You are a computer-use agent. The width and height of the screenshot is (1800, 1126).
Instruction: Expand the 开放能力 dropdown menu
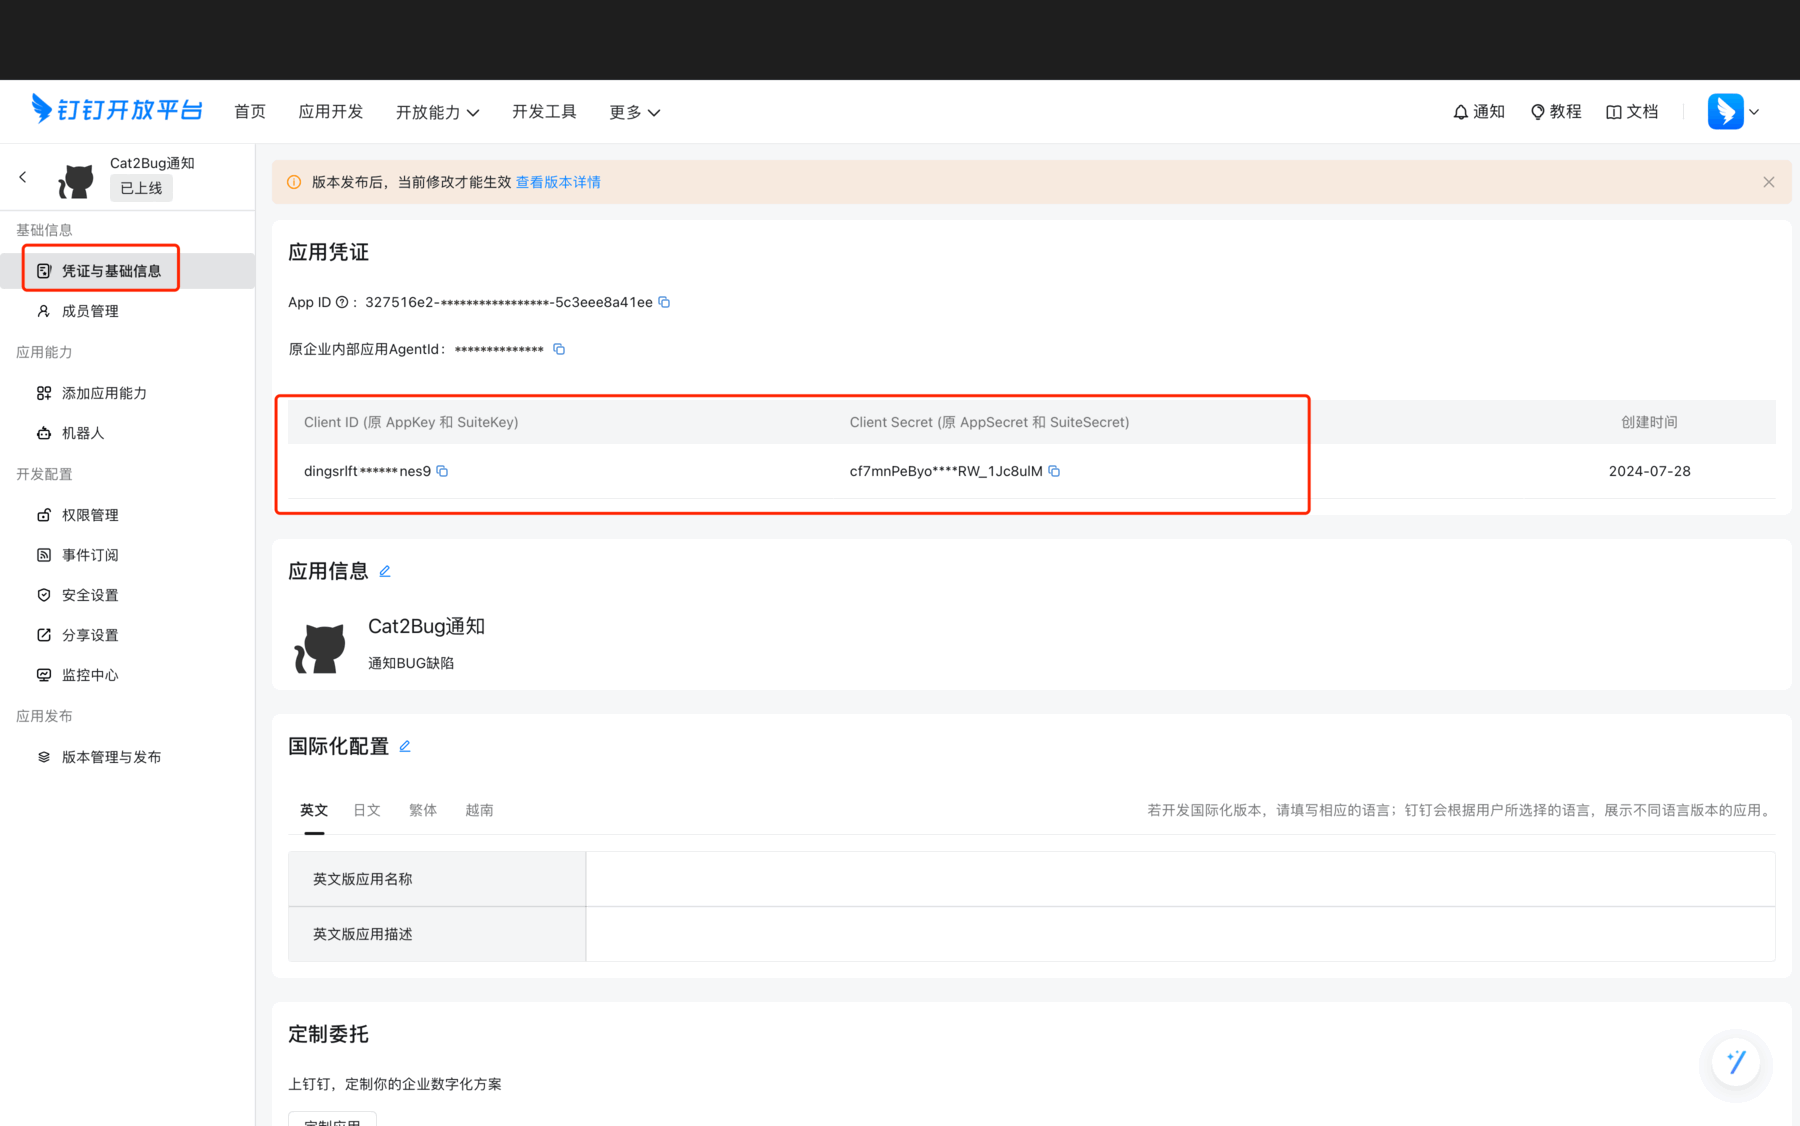point(437,111)
